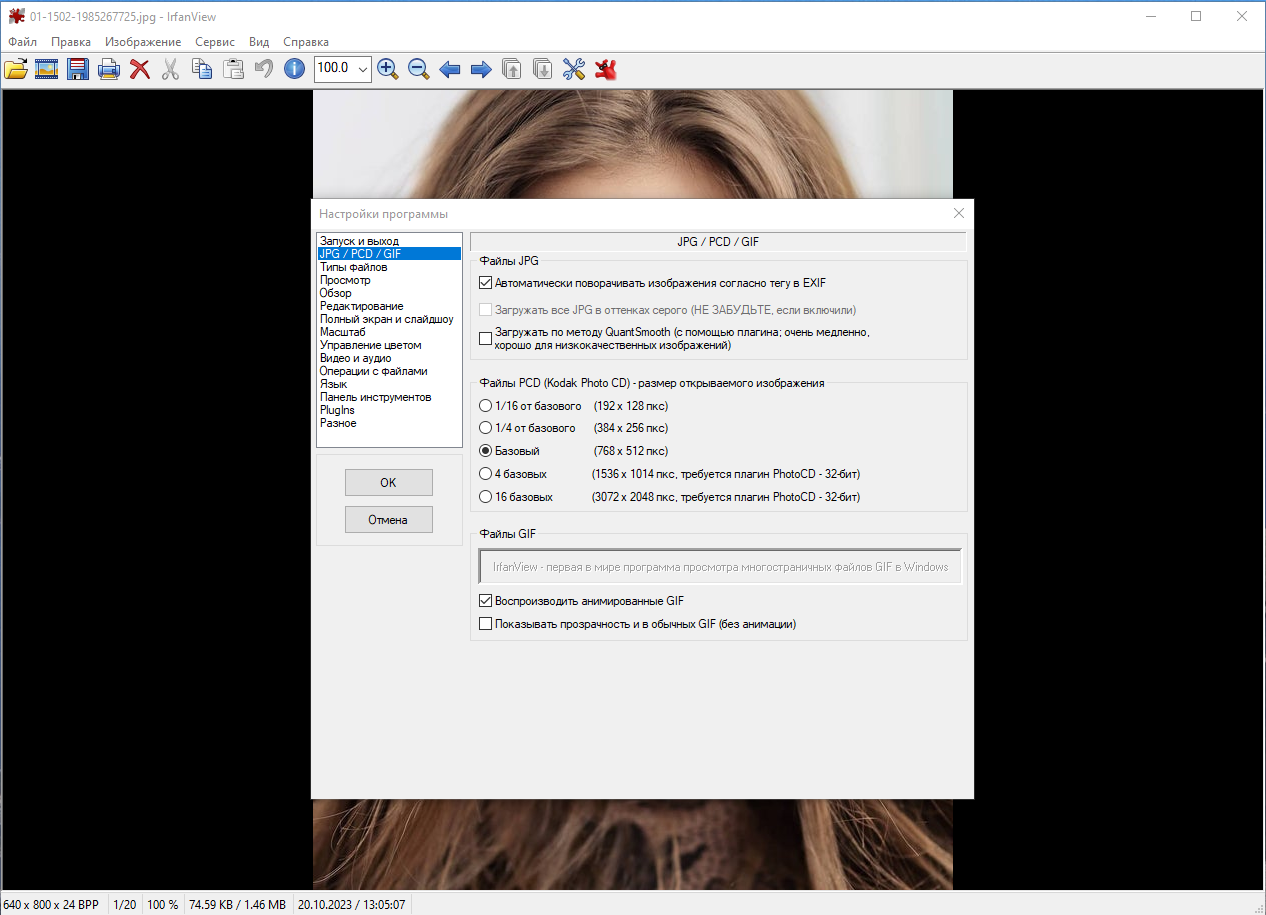Screen dimensions: 1266x915
Task: Click the Zoom in magnifier icon
Action: click(388, 69)
